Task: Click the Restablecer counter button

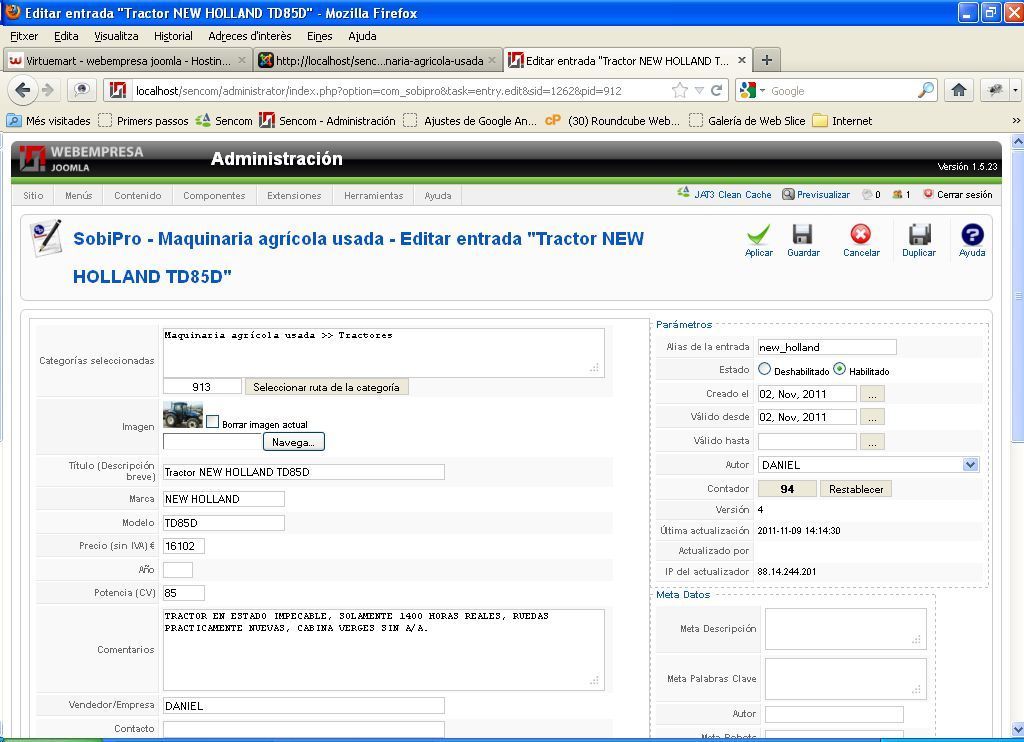Action: click(856, 489)
